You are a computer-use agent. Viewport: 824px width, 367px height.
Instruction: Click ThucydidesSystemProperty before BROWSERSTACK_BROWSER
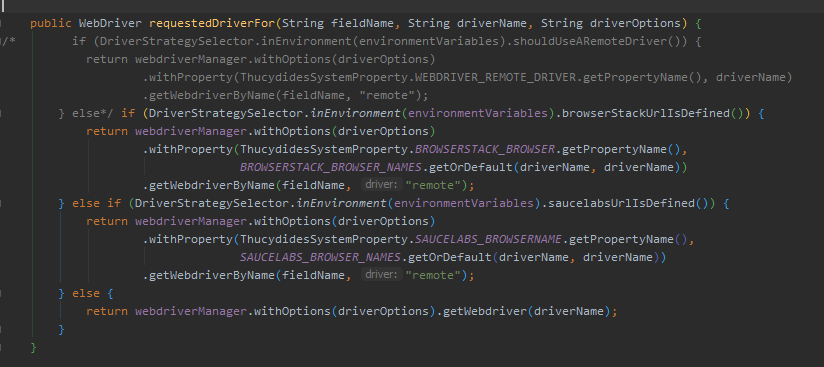(x=323, y=149)
